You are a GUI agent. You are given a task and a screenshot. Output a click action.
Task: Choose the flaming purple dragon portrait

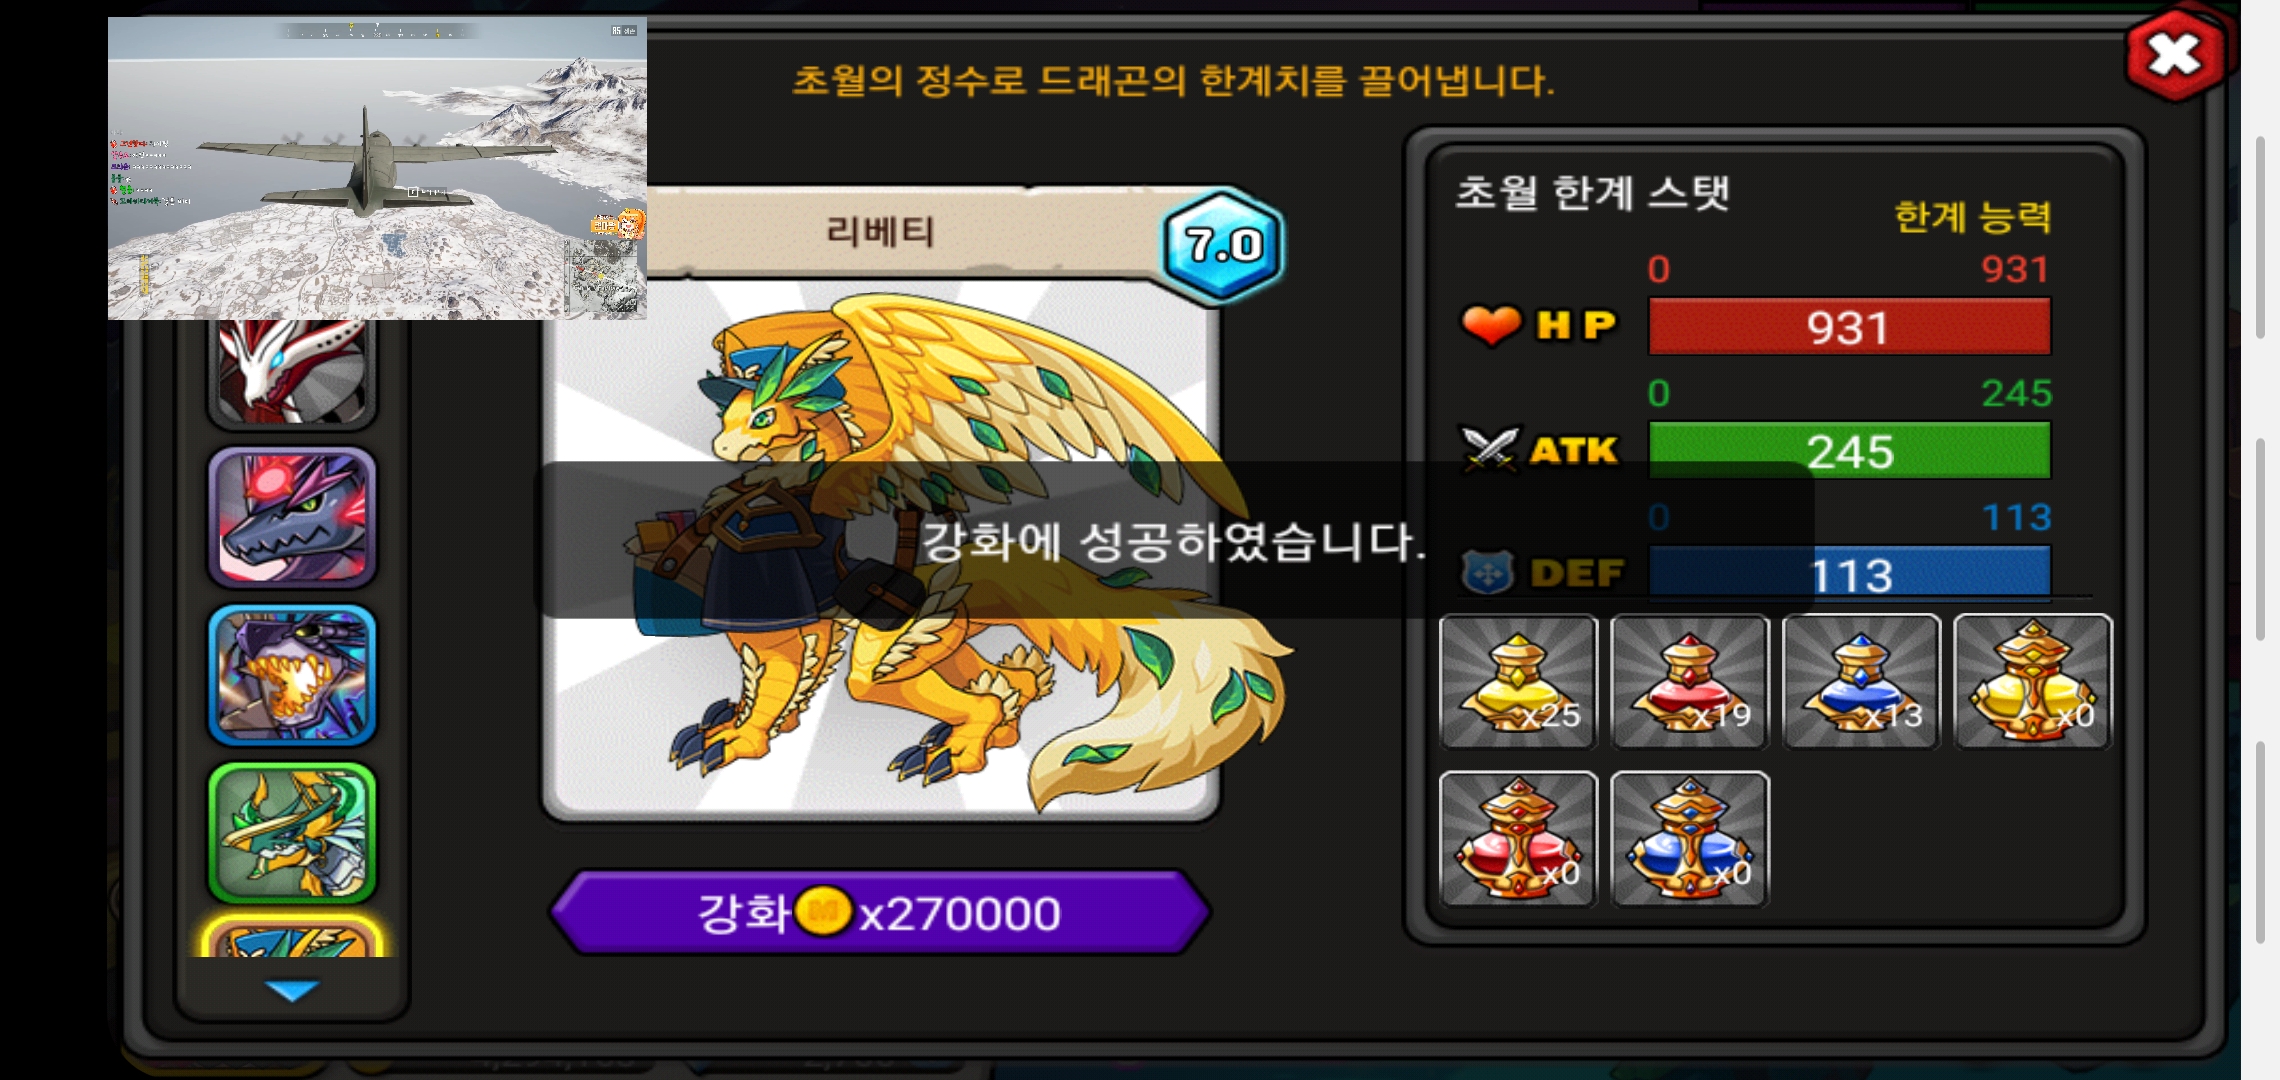[x=292, y=675]
